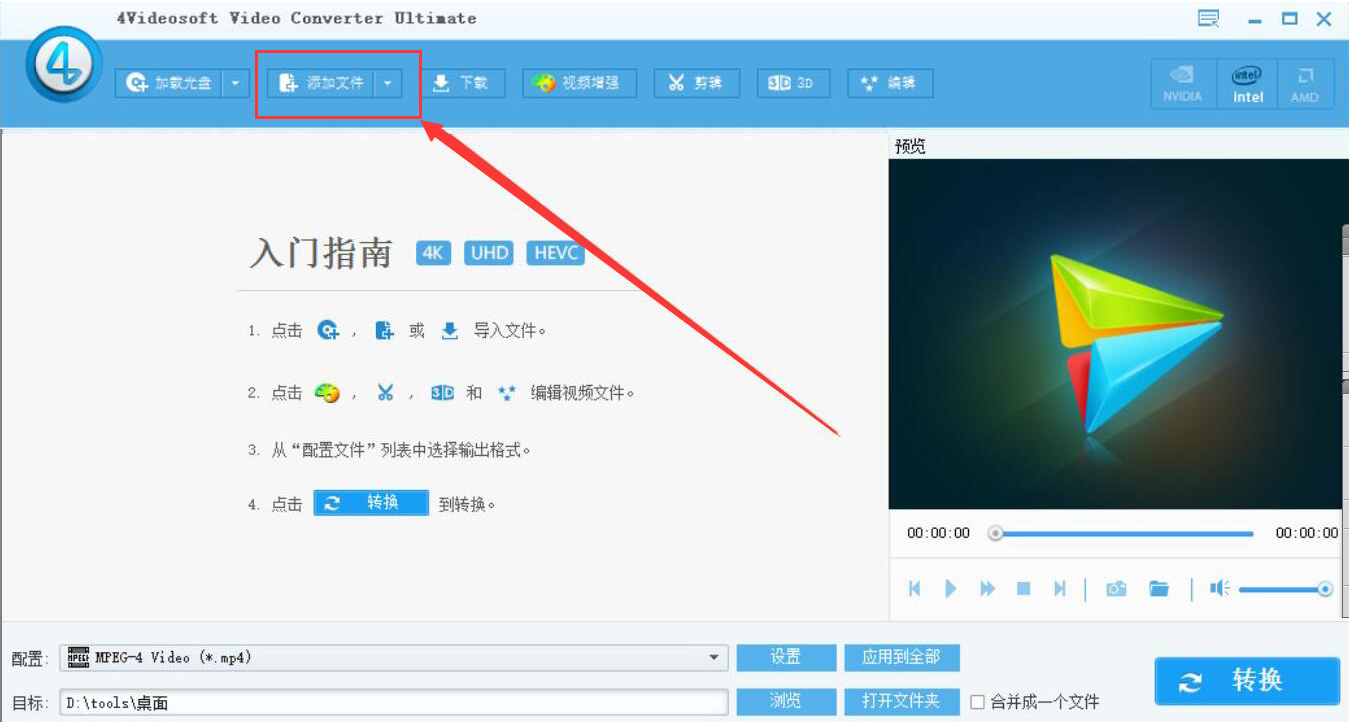
Task: Click the 预览 preview label
Action: (x=910, y=147)
